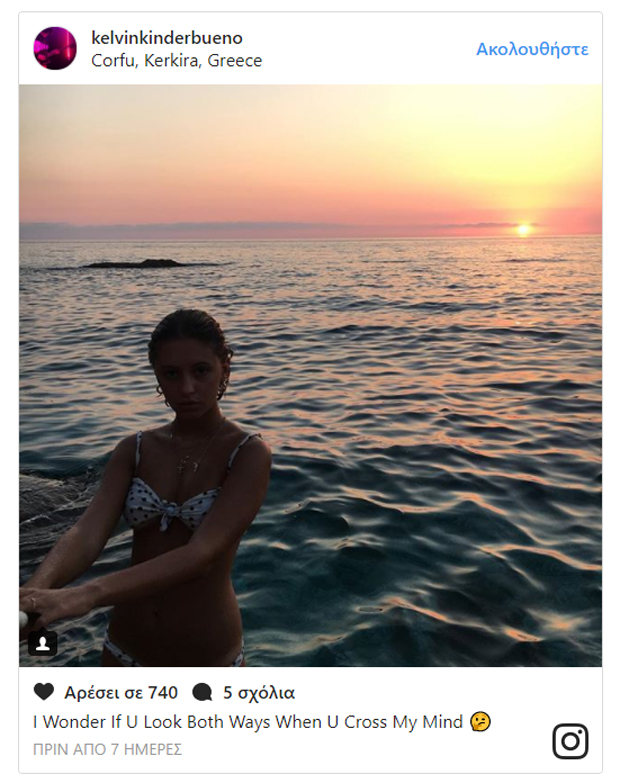Open the Corfu, Kerkira, Greece location
620x783 pixels.
tap(176, 61)
